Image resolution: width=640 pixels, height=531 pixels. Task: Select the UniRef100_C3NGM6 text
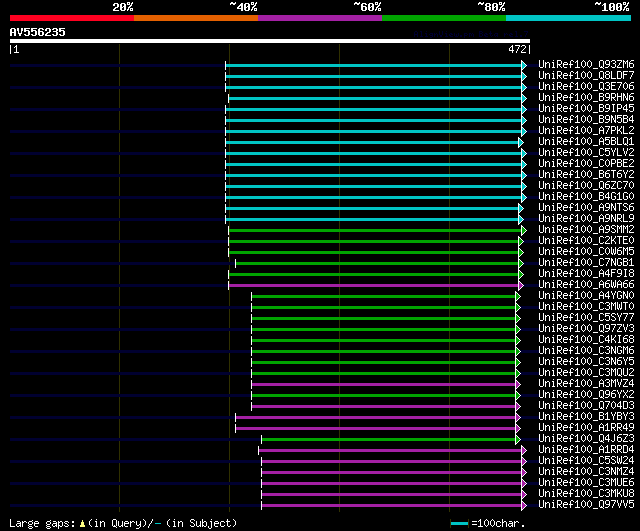point(586,351)
